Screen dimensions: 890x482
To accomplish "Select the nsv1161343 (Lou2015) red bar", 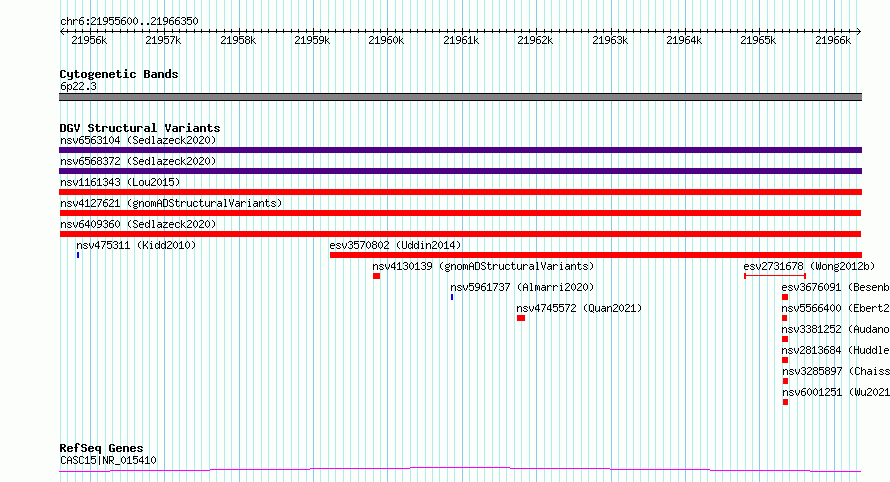I will (460, 192).
